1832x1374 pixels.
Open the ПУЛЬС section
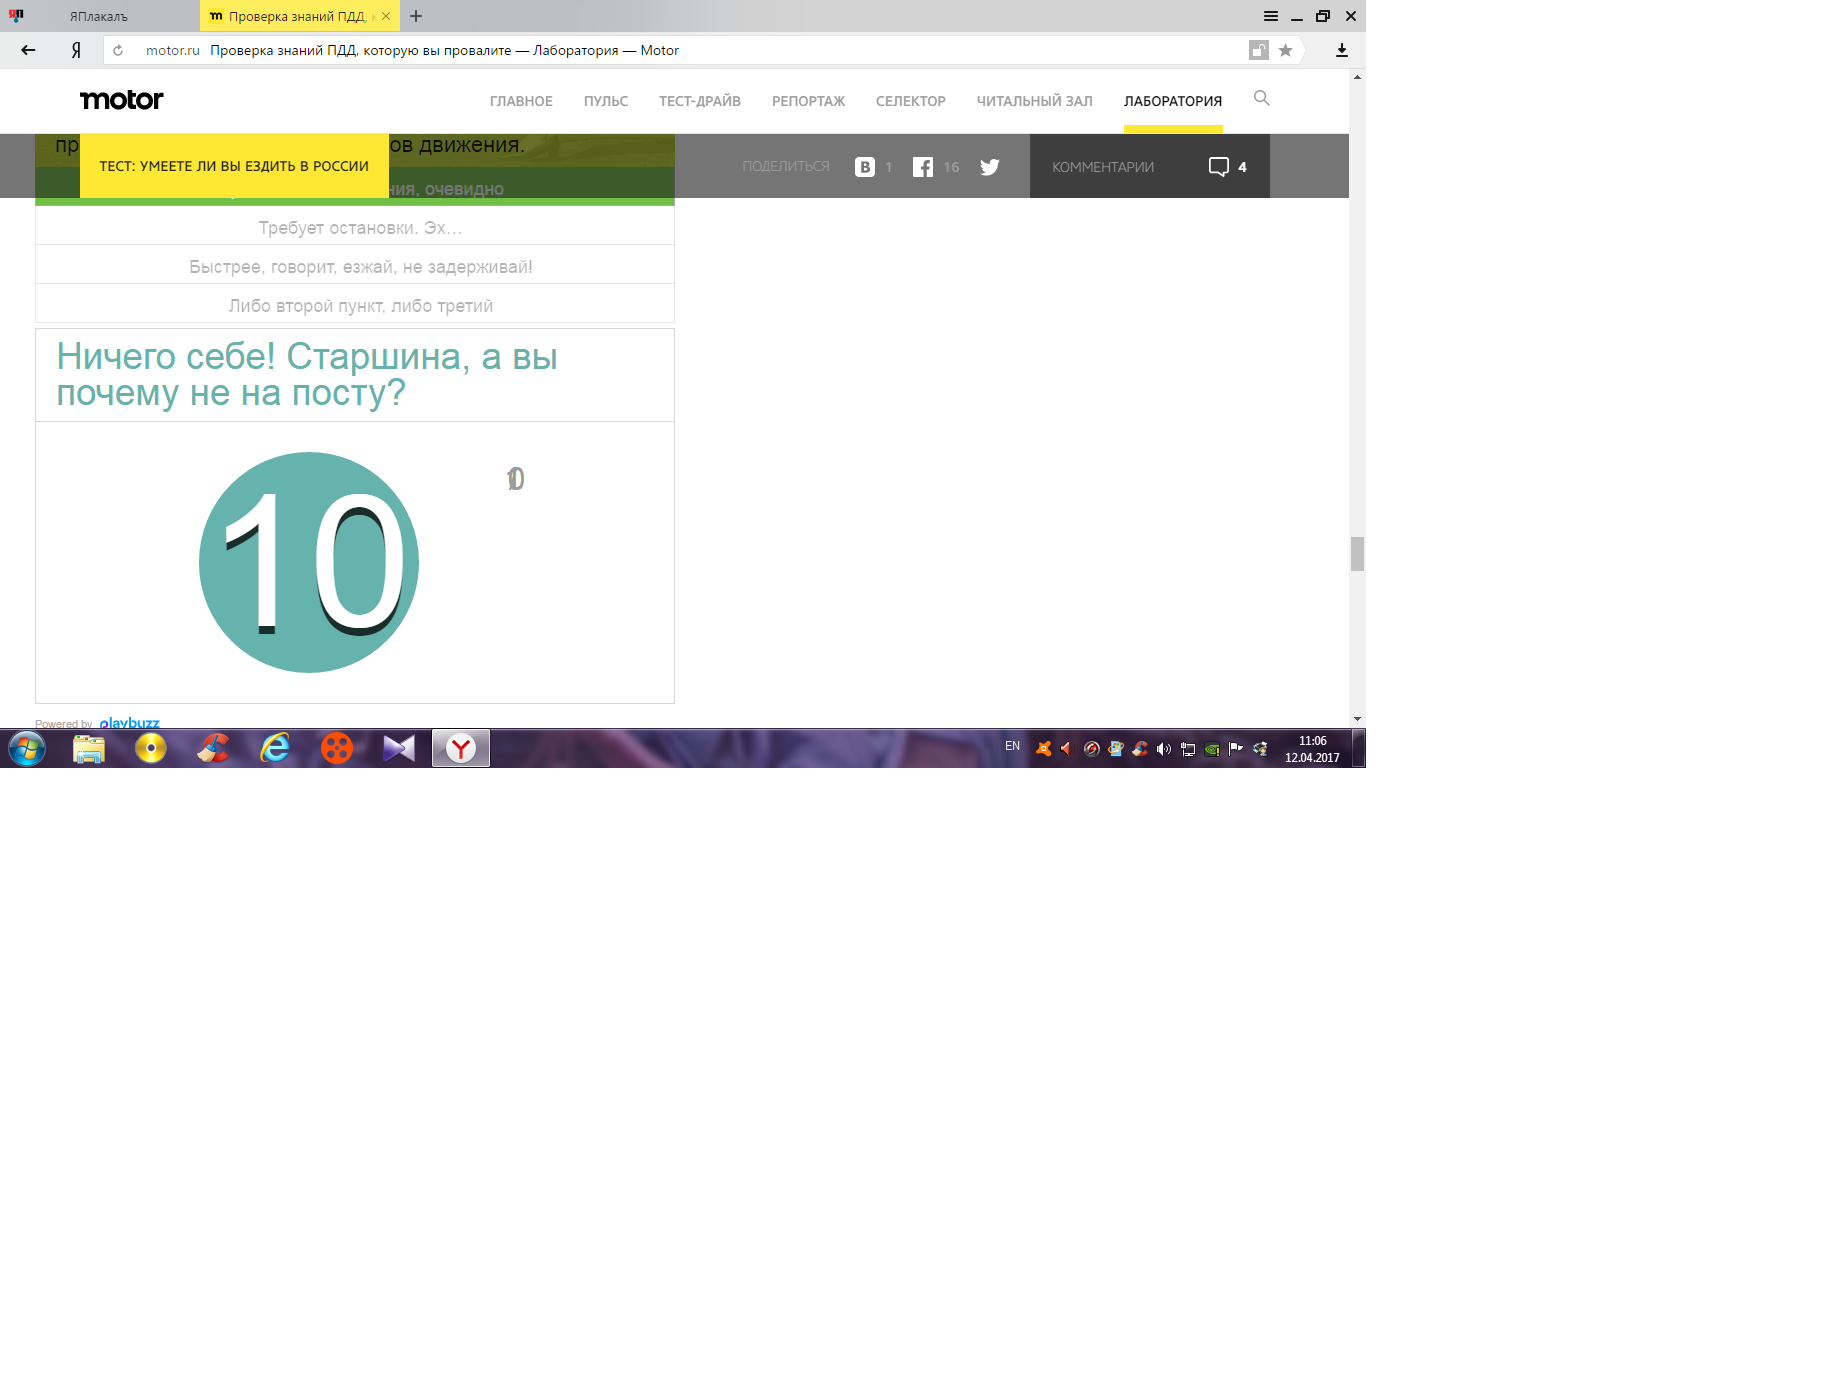[x=606, y=101]
